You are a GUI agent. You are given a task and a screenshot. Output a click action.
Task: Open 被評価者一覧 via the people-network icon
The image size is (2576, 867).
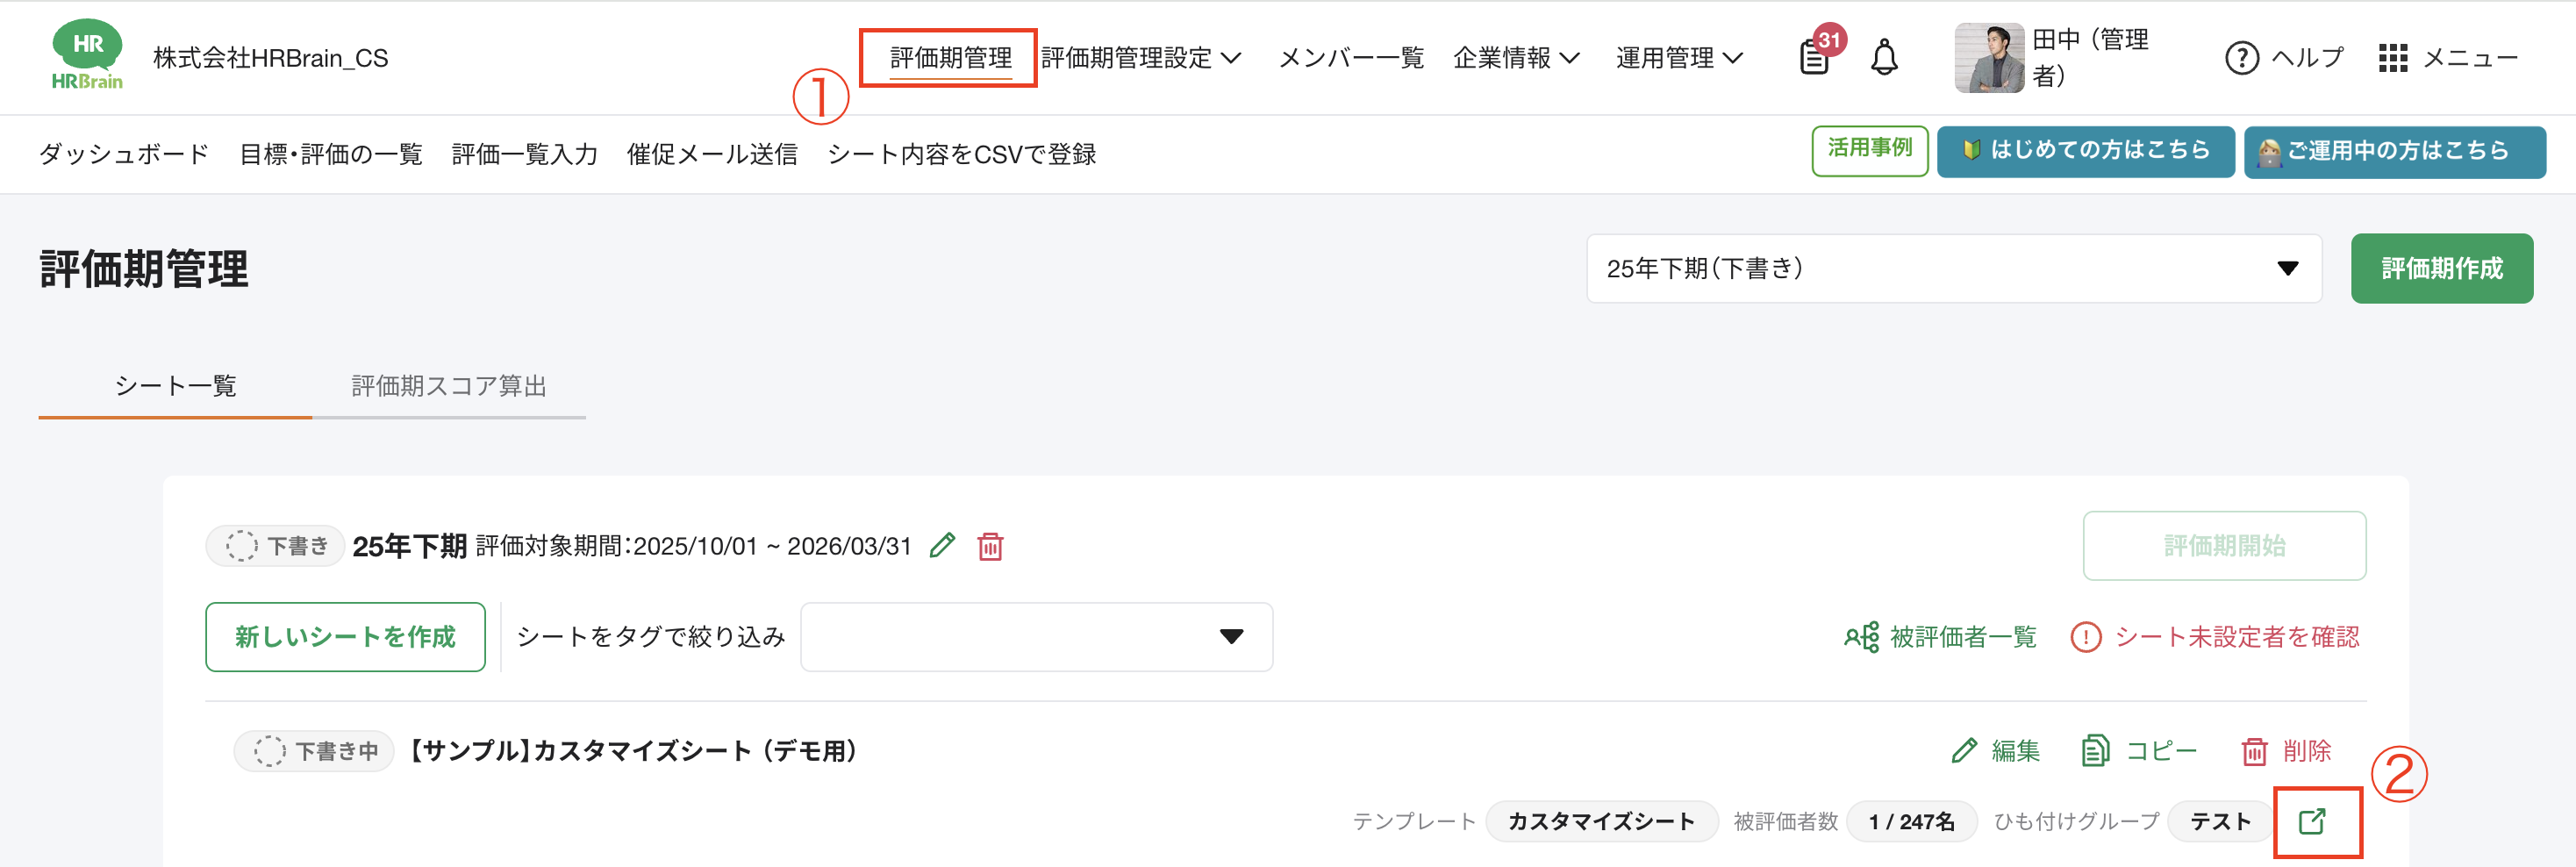tap(1862, 637)
